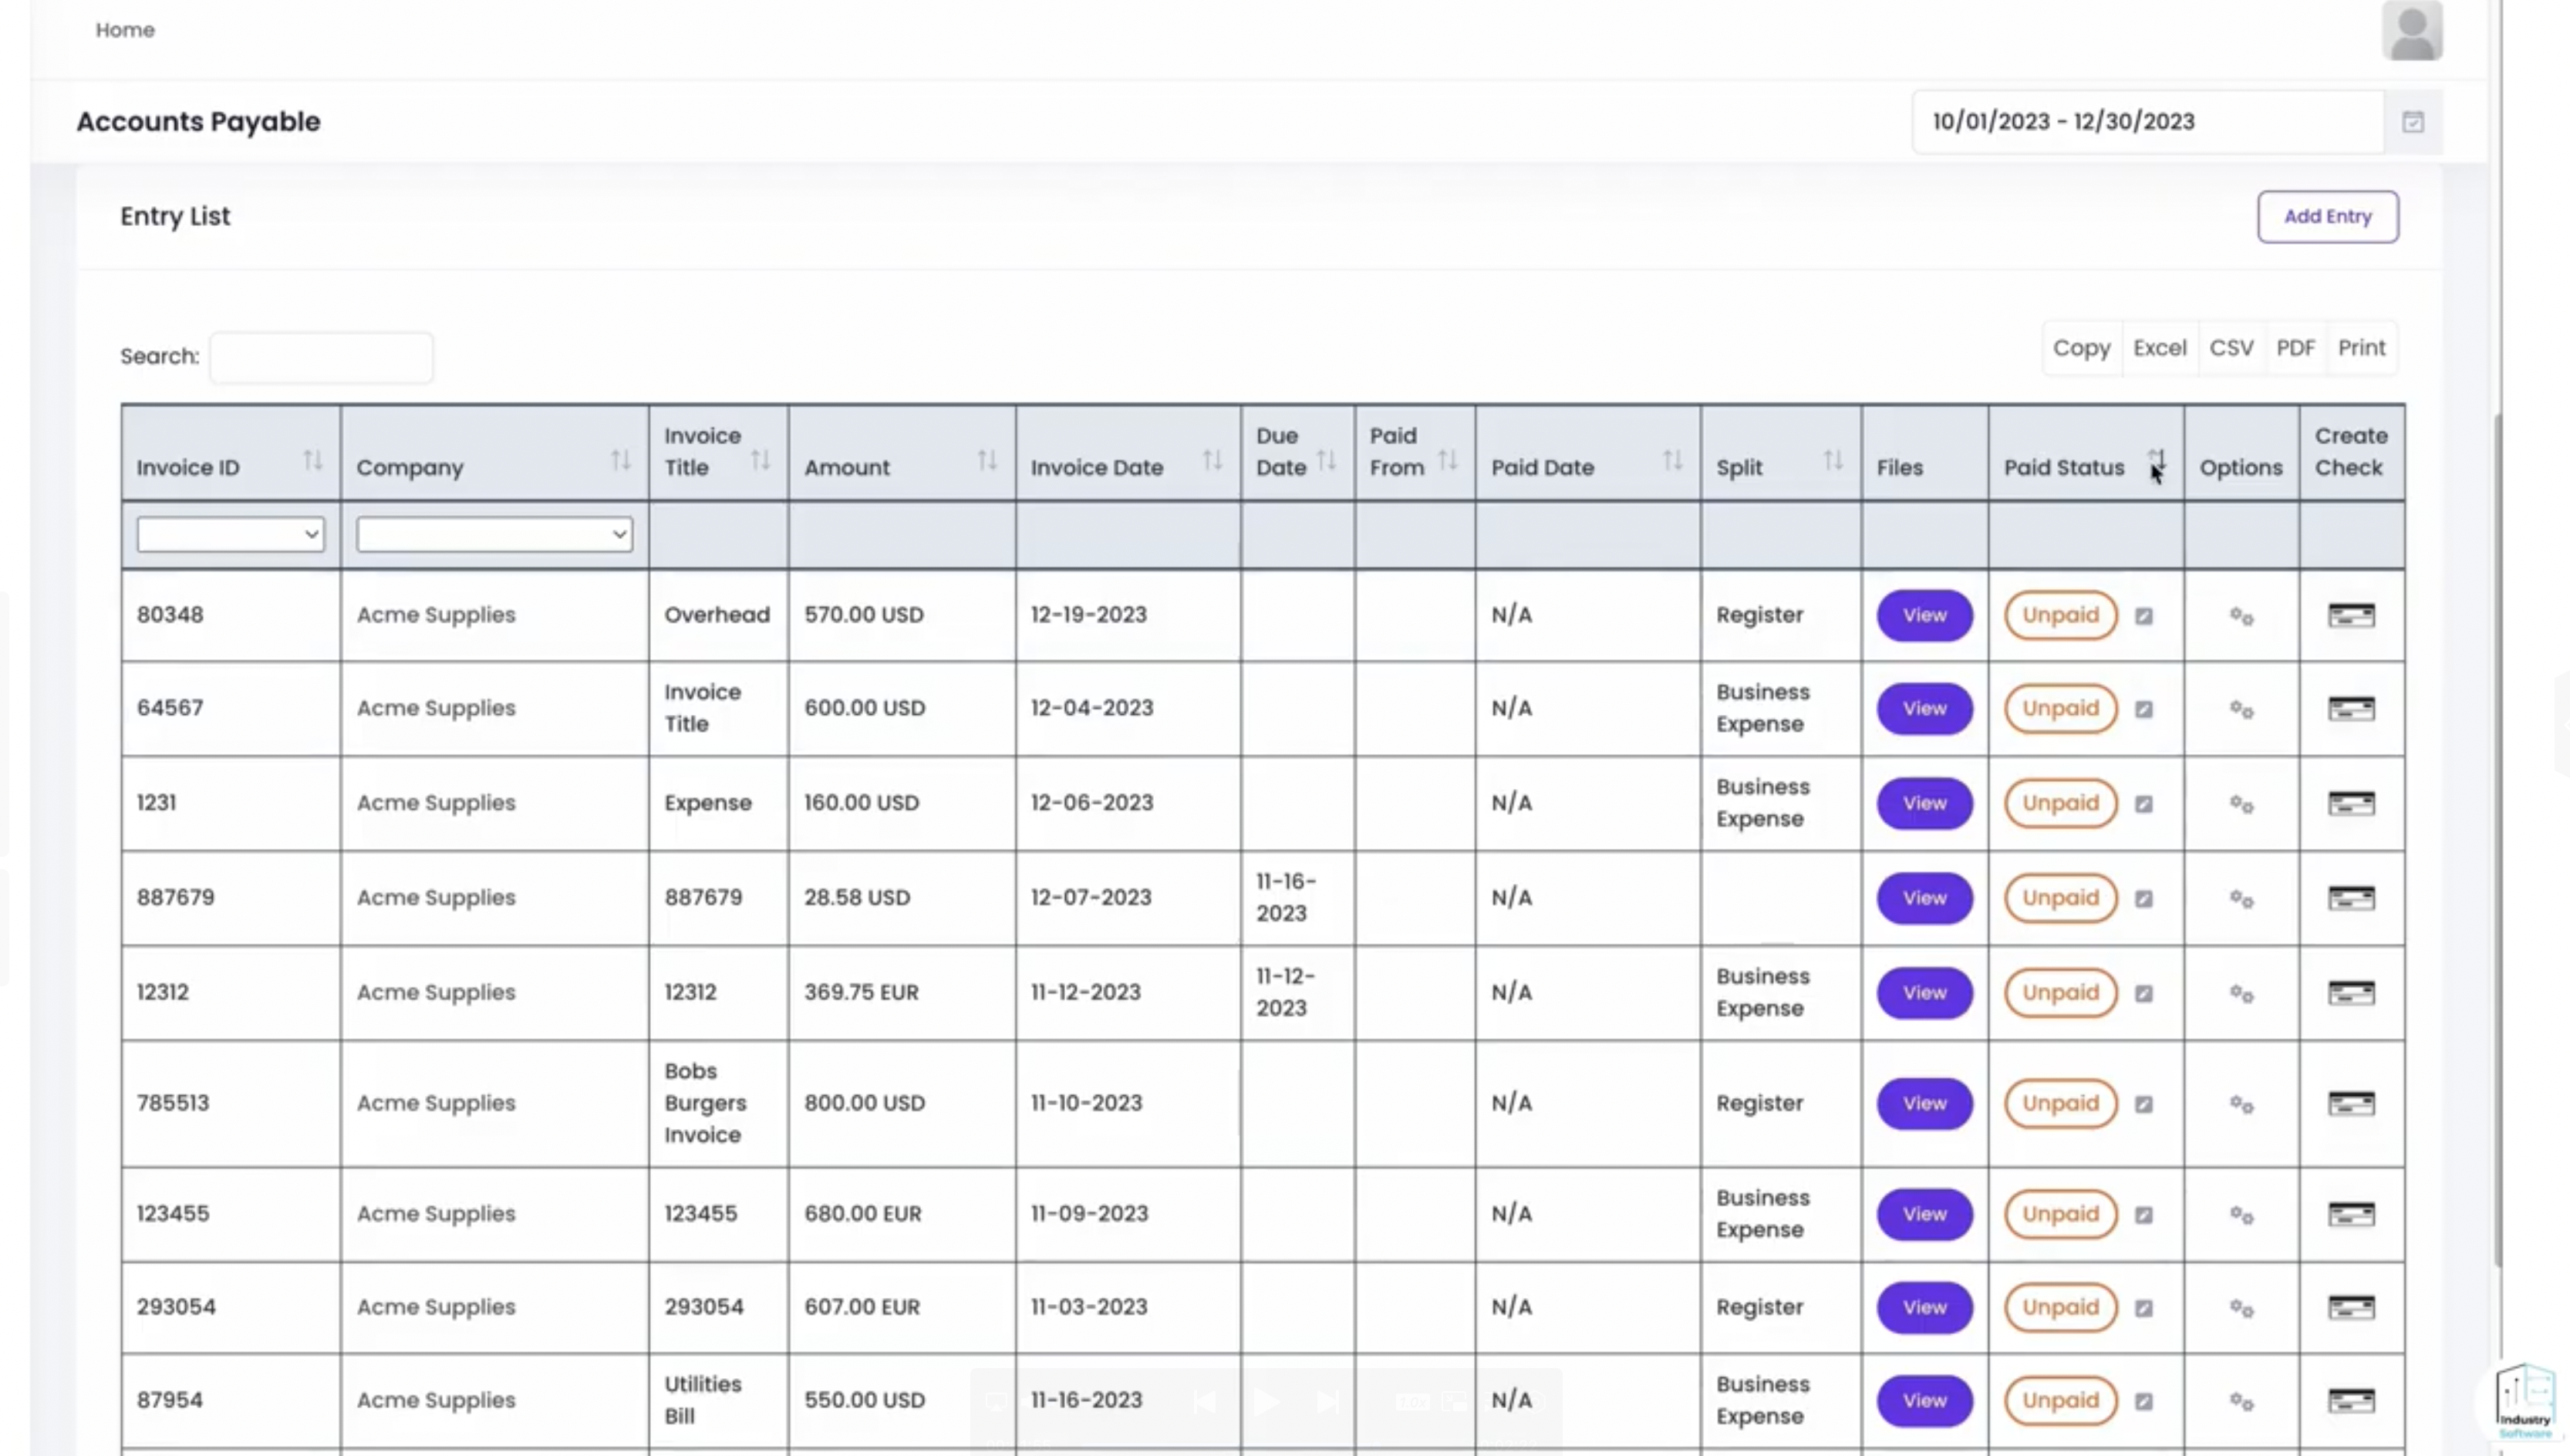Click the Search input field
This screenshot has height=1456, width=2570.
pos(321,357)
